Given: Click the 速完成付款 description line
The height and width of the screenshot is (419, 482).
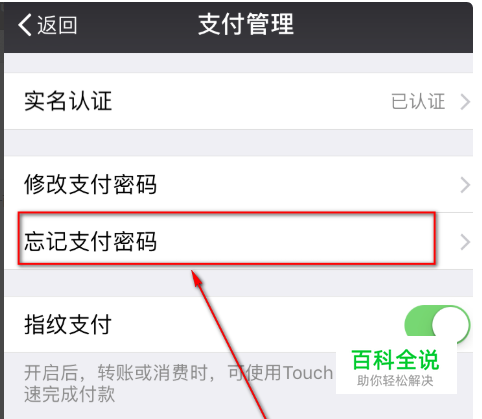Looking at the screenshot, I should point(70,394).
